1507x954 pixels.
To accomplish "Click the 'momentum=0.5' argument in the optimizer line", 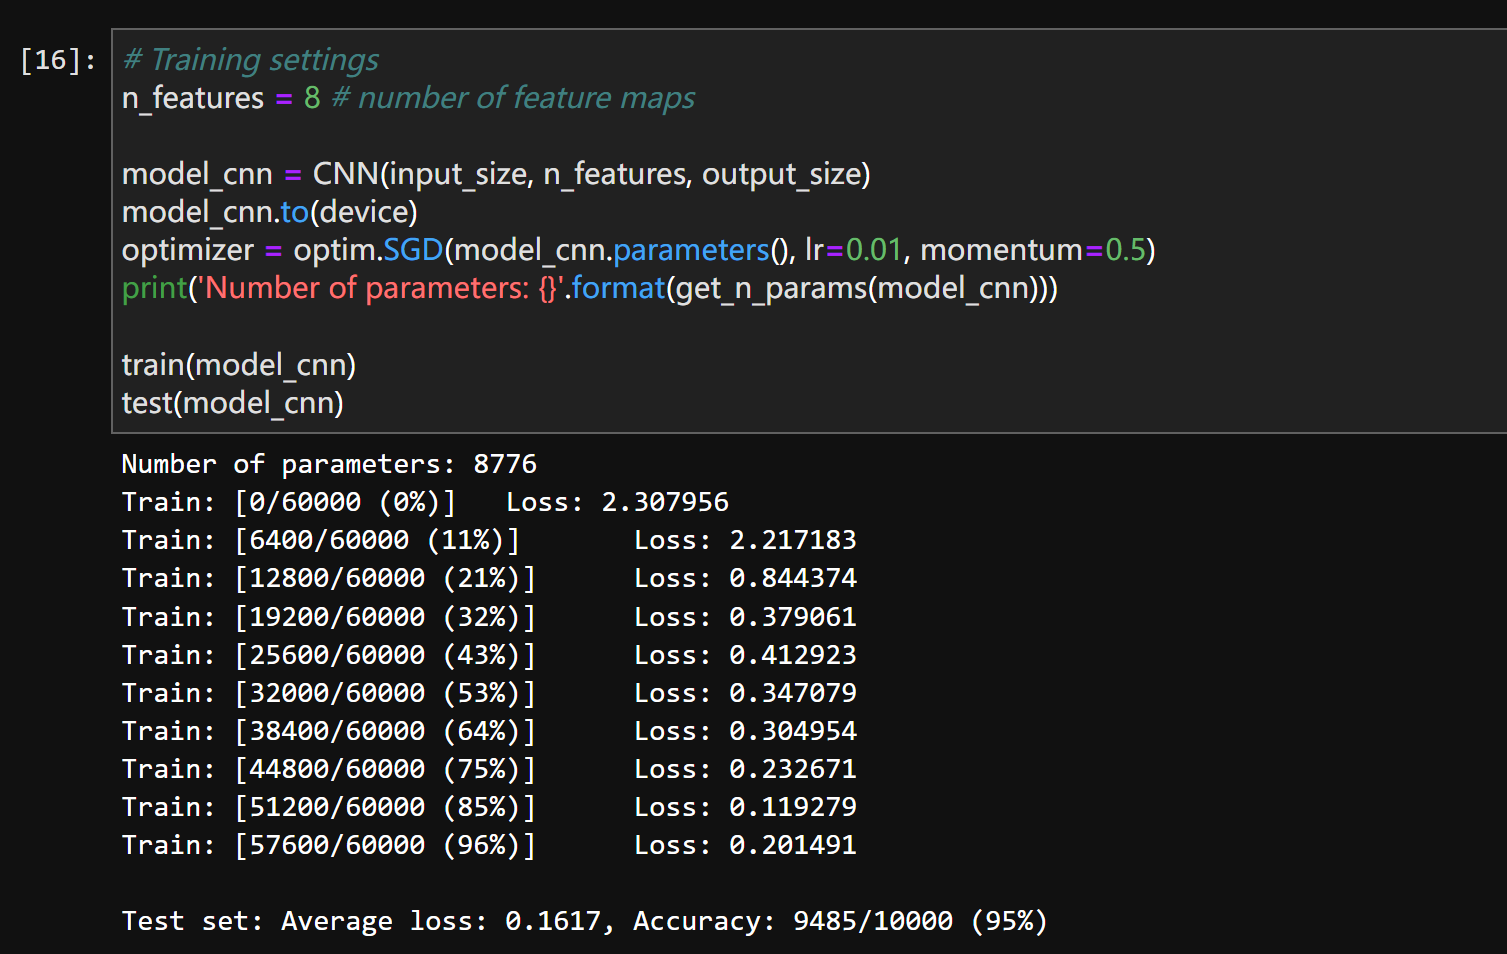I will (x=1033, y=250).
